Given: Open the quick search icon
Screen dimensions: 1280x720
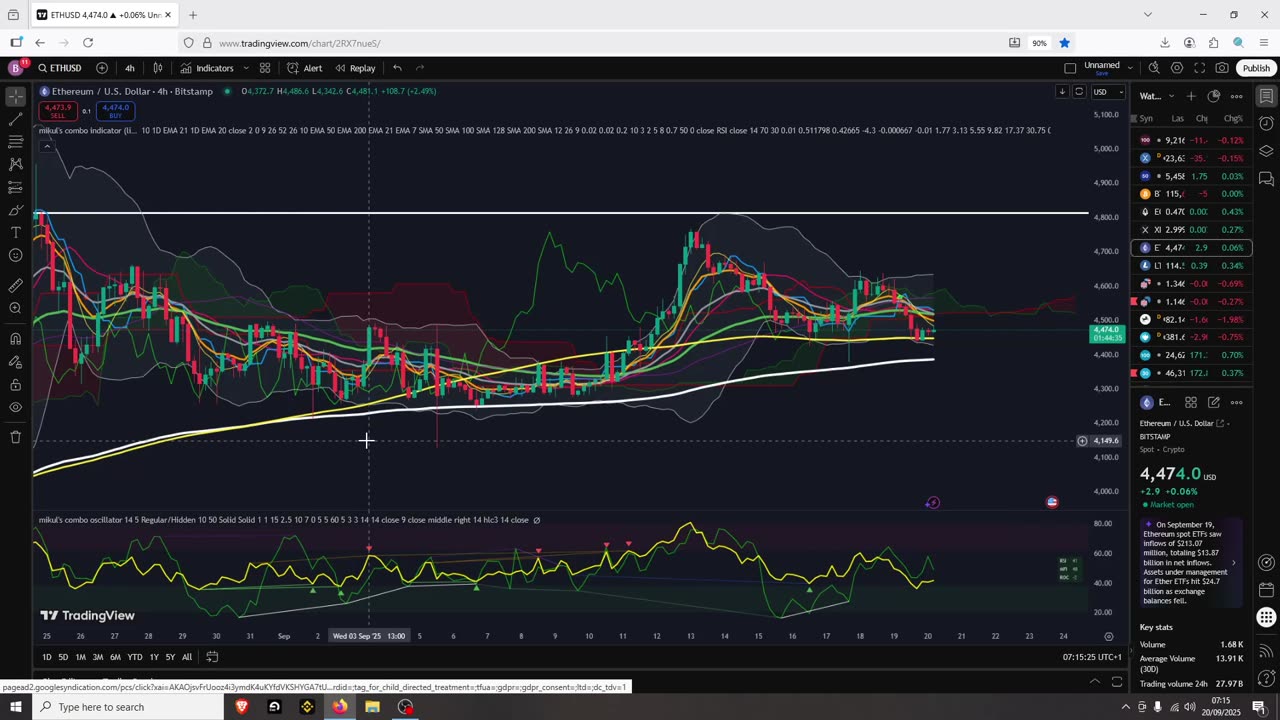Looking at the screenshot, I should pyautogui.click(x=1154, y=68).
